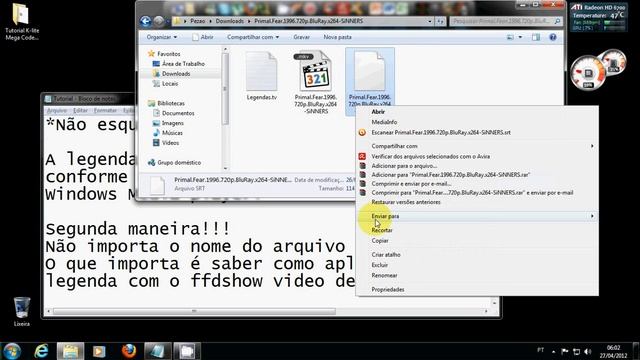Open Notepad taskbar button

pyautogui.click(x=158, y=351)
